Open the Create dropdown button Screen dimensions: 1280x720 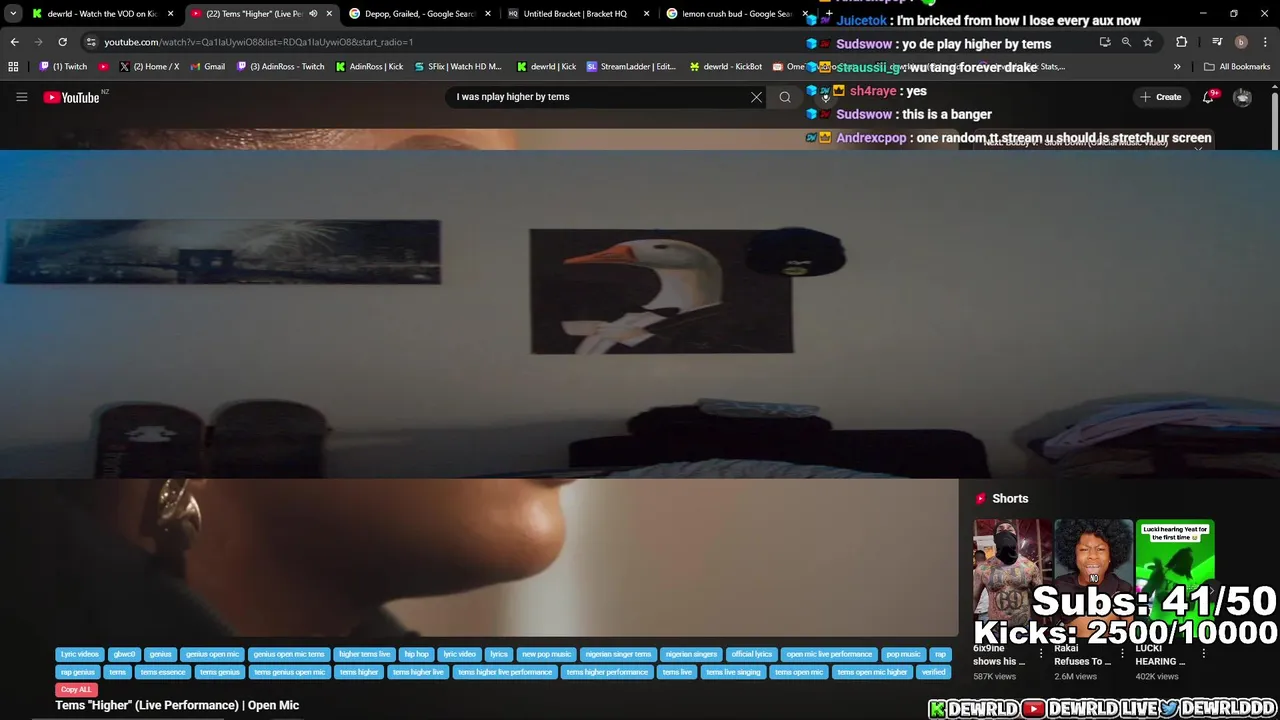(x=1160, y=97)
